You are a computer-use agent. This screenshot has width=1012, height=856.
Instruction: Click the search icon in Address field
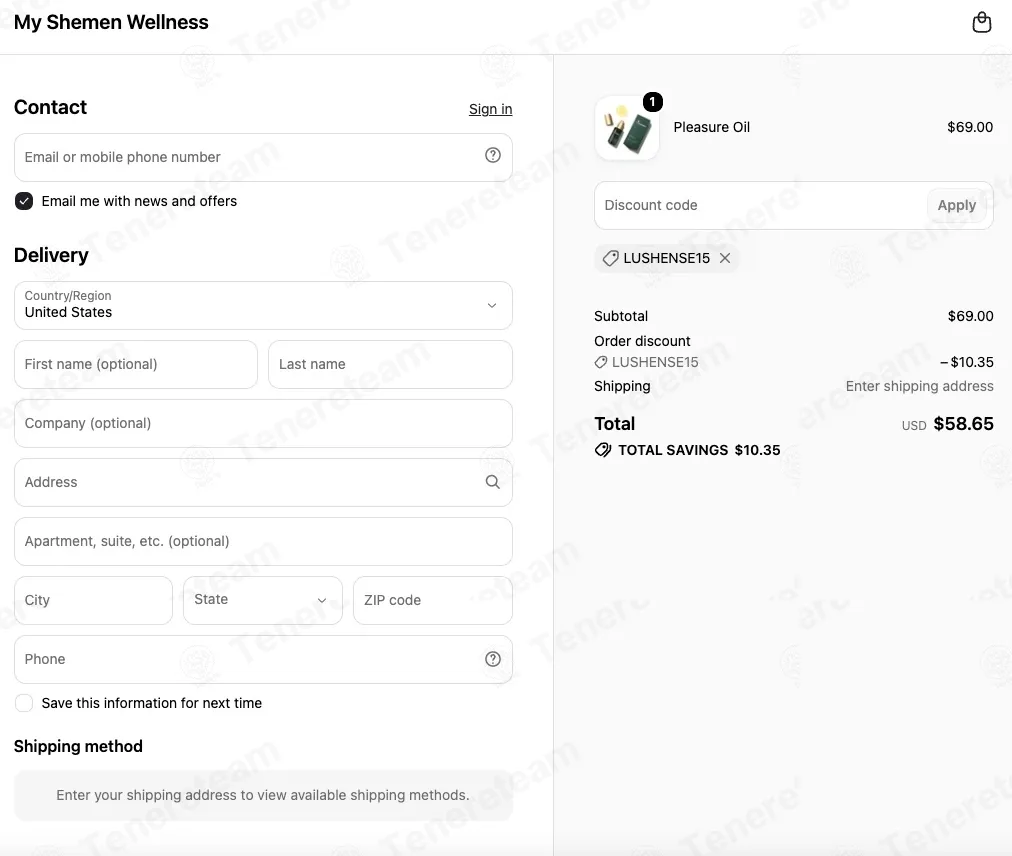point(492,482)
